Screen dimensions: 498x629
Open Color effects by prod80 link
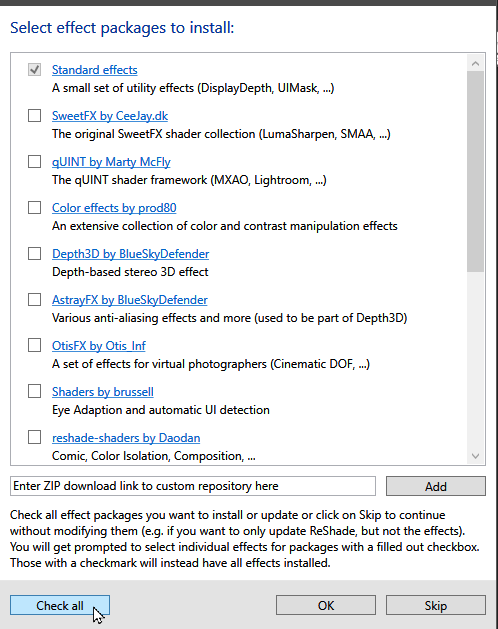114,208
